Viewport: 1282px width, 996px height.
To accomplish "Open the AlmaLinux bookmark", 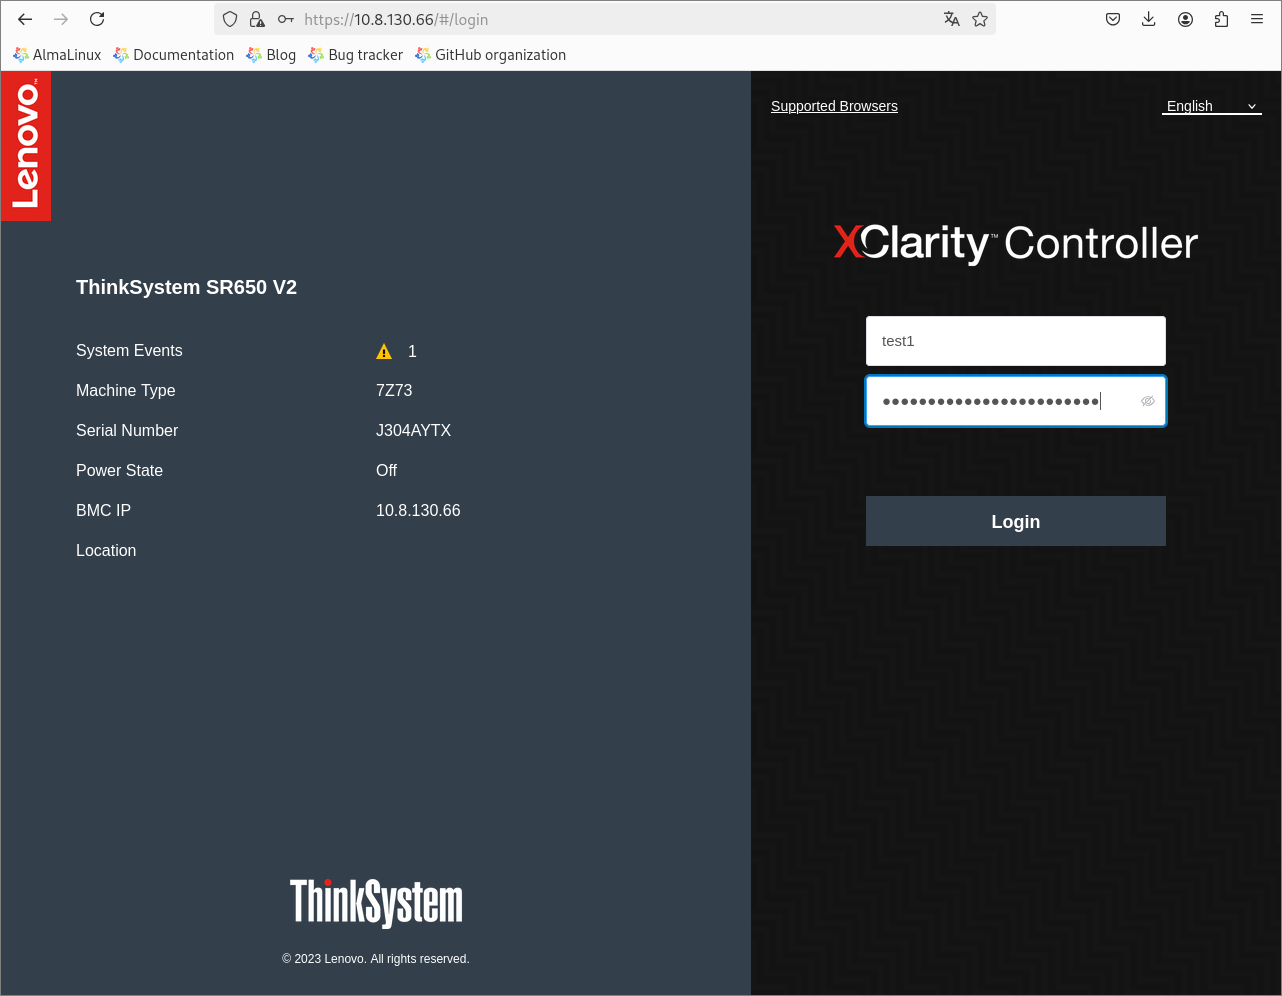I will 57,55.
